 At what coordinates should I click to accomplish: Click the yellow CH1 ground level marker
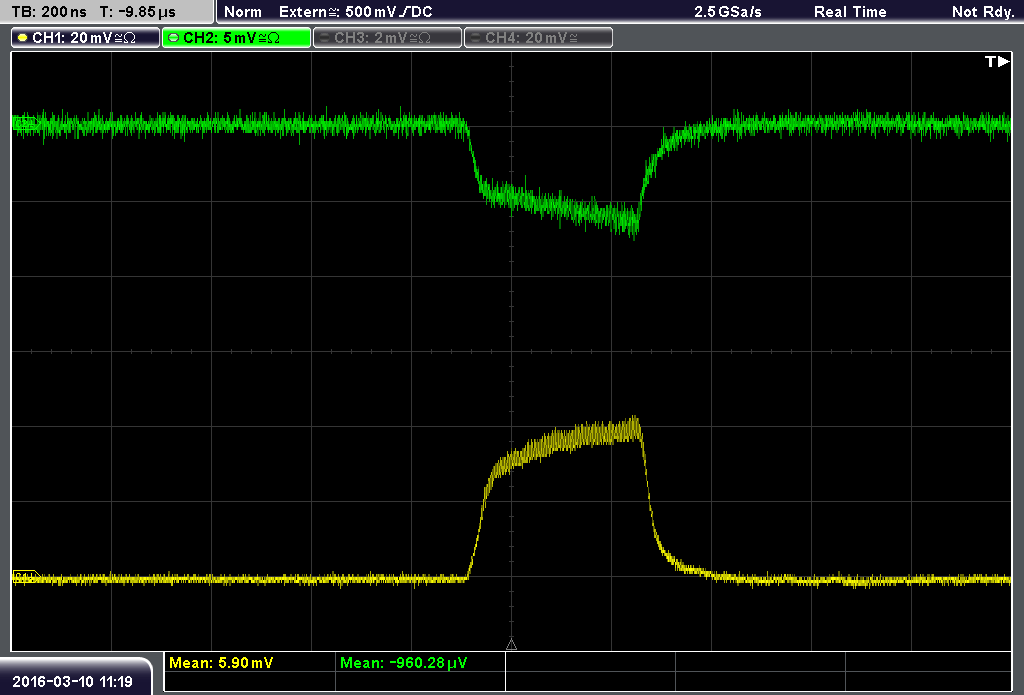coord(26,576)
